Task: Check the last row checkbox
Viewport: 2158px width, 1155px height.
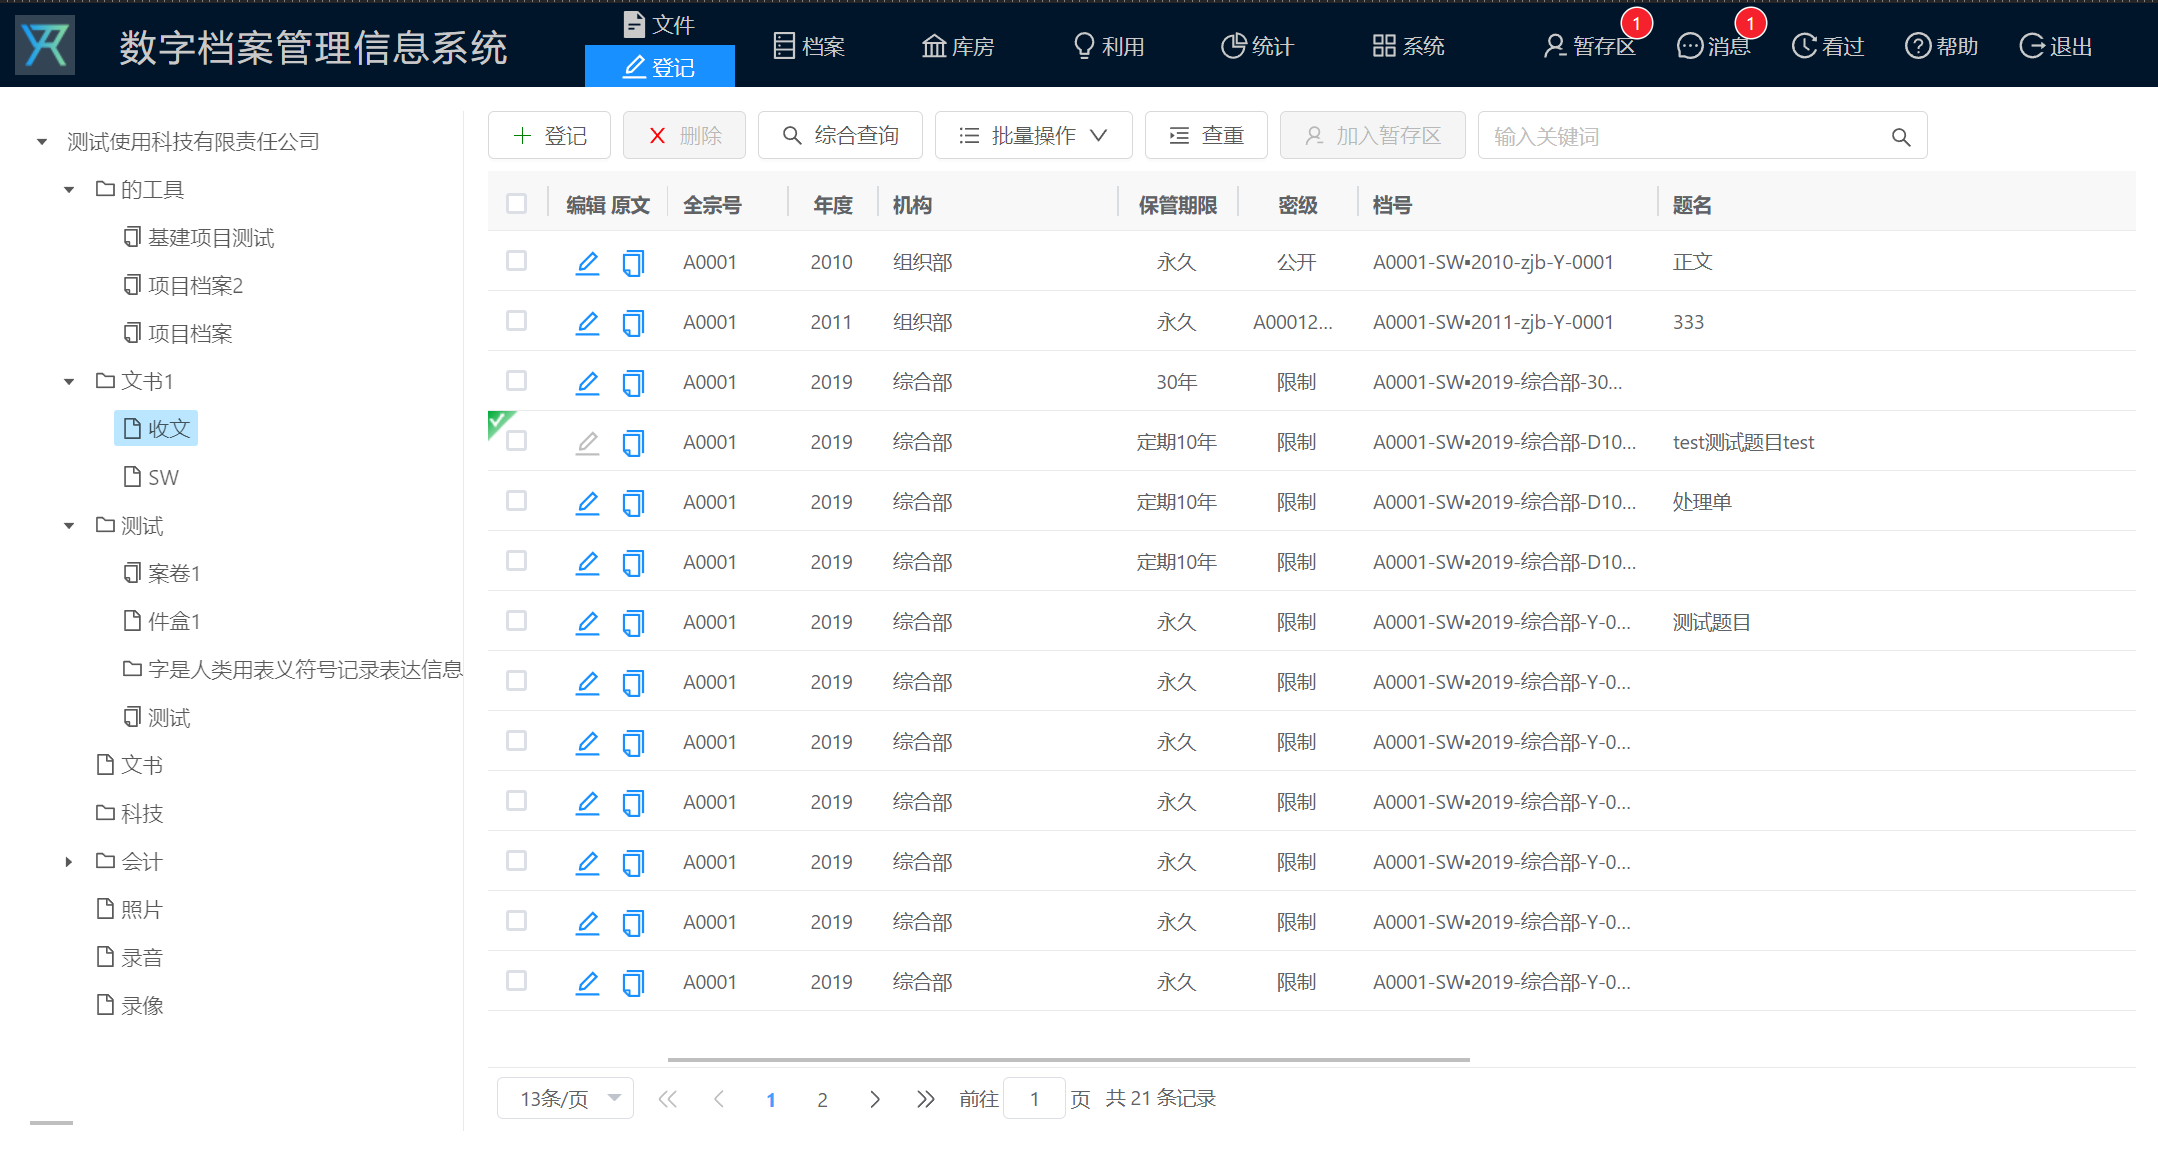Action: coord(516,981)
